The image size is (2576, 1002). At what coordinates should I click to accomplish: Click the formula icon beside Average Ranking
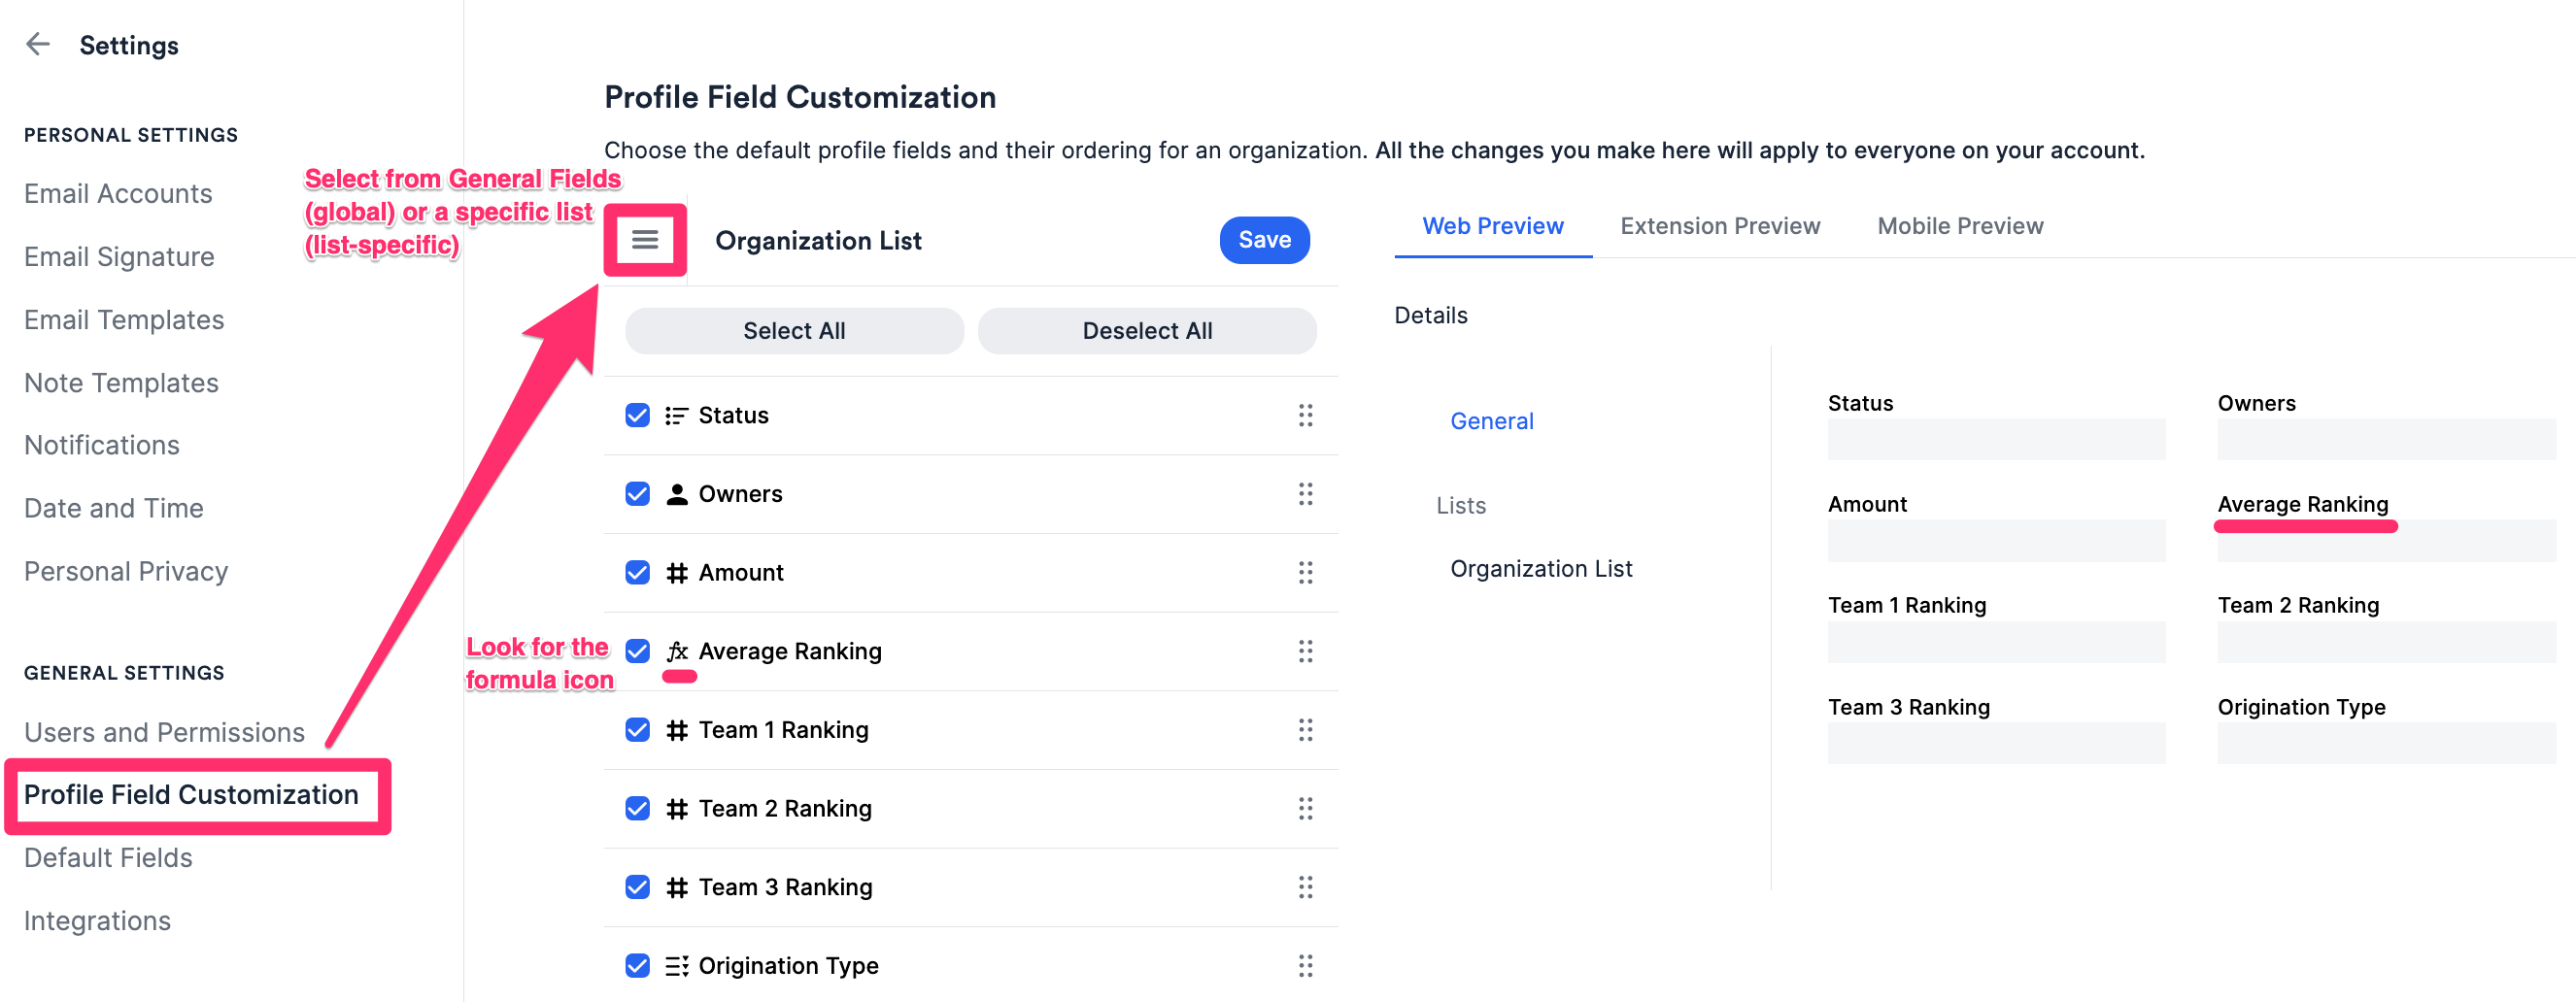pos(677,651)
